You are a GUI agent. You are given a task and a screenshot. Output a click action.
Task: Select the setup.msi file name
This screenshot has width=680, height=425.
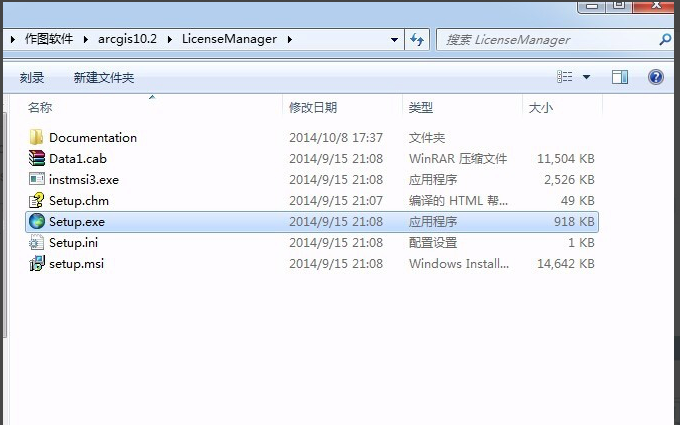point(76,264)
